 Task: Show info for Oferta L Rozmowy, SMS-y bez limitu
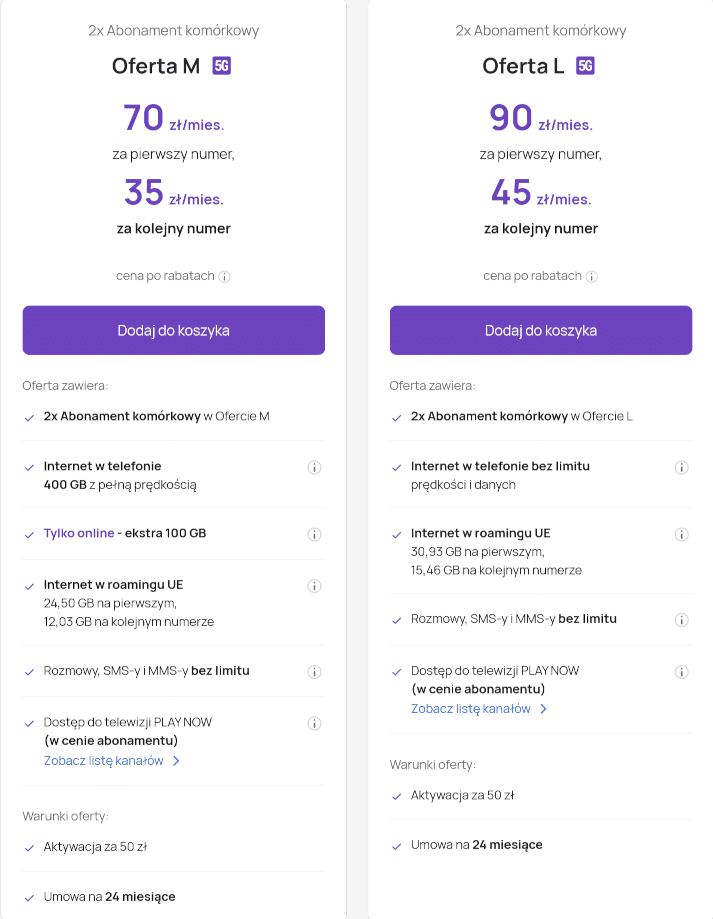point(681,620)
